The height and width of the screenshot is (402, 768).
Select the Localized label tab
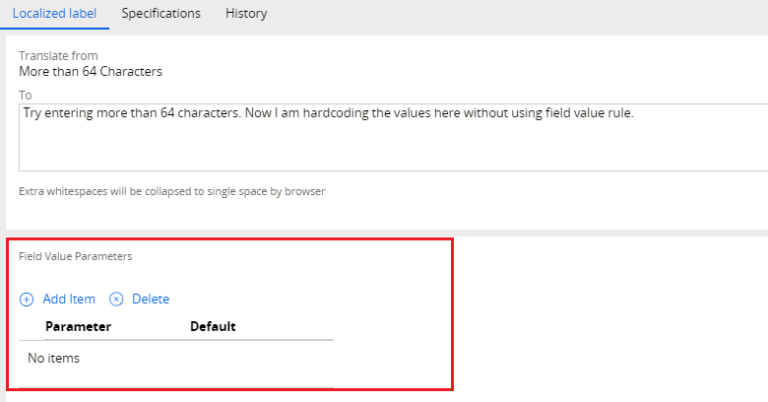(54, 14)
